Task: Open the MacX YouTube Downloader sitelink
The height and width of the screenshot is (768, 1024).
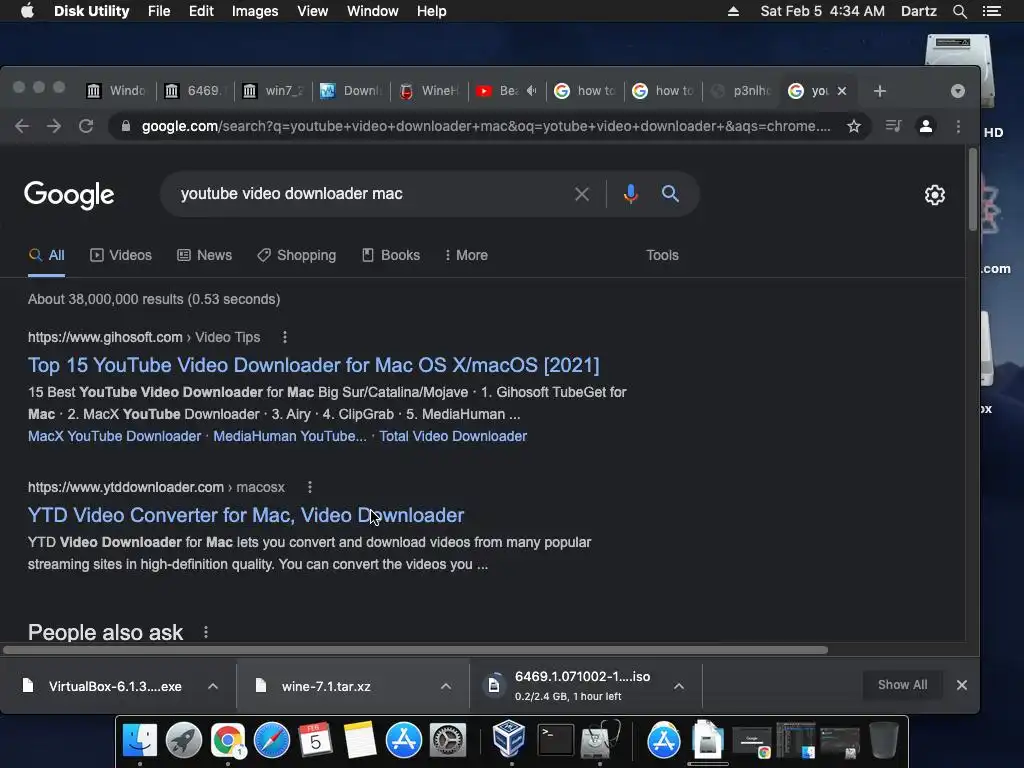Action: click(x=114, y=436)
